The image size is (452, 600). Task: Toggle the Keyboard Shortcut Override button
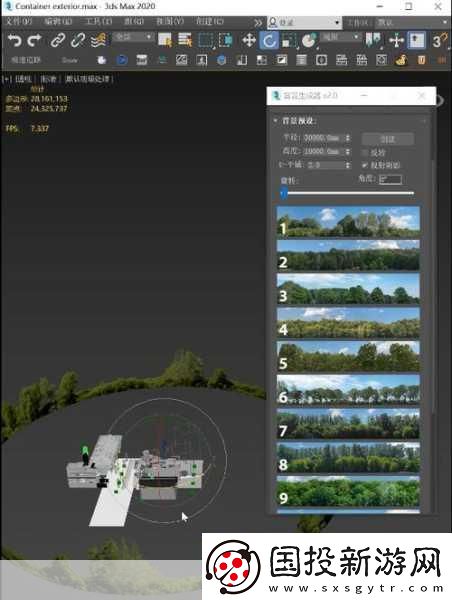pyautogui.click(x=416, y=40)
